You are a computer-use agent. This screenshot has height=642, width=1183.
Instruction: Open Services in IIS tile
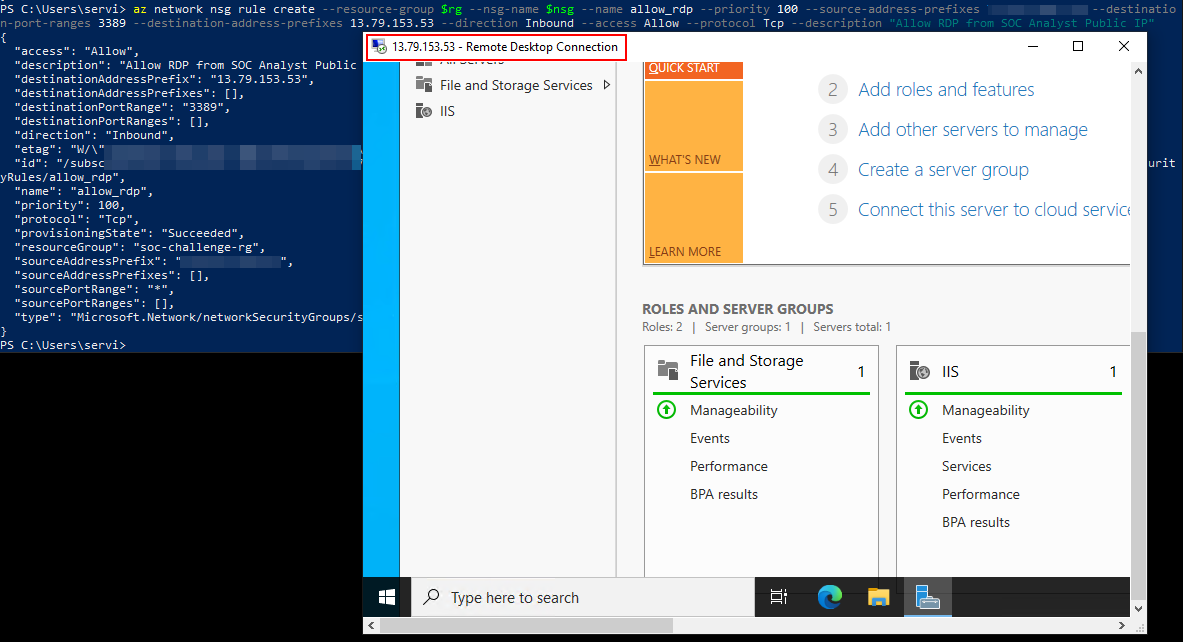966,466
